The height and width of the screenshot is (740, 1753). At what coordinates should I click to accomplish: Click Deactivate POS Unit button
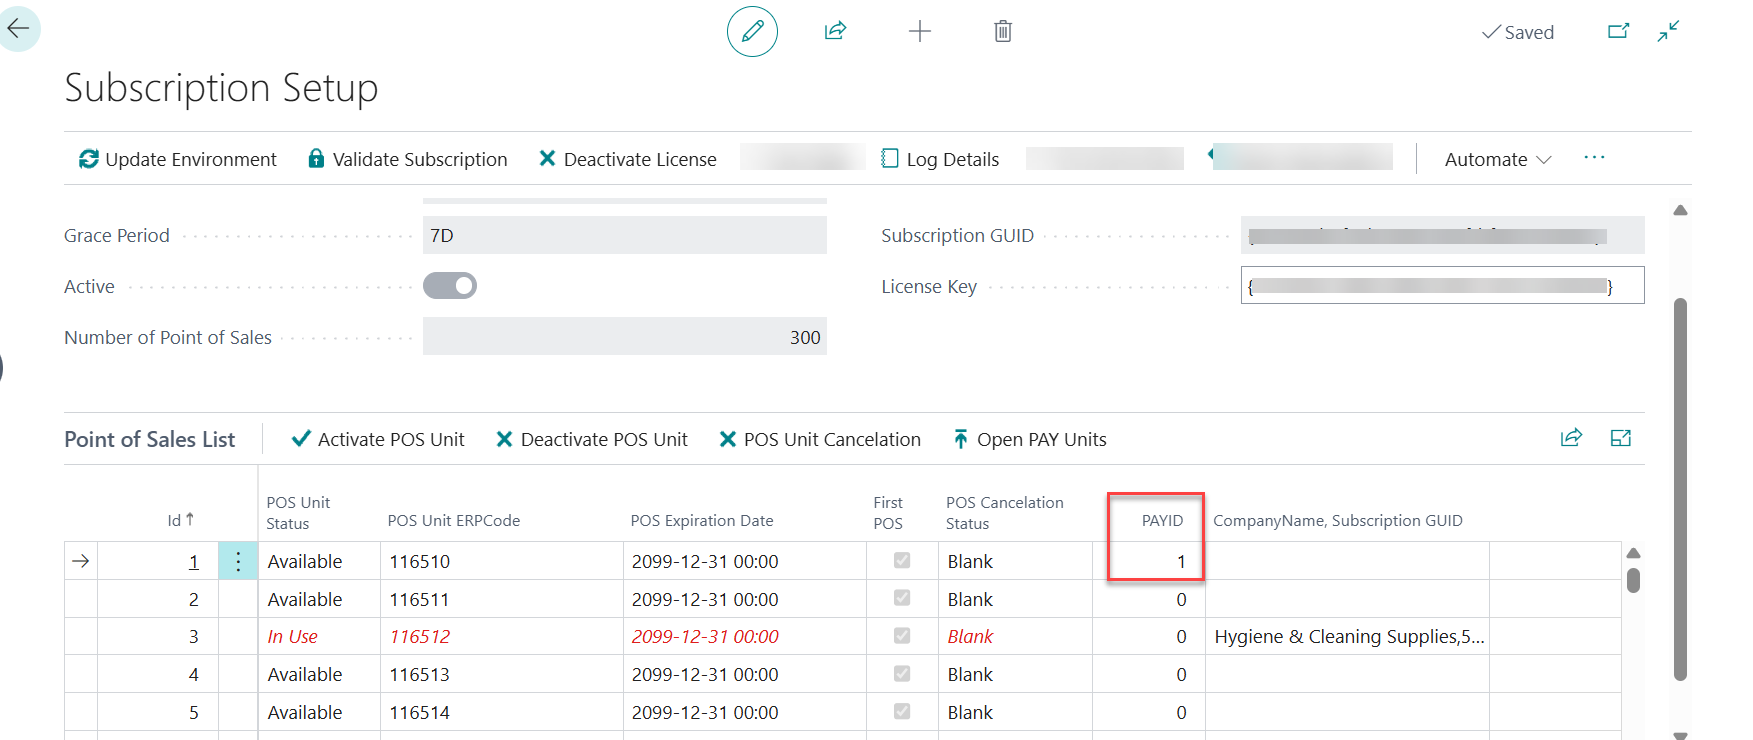592,440
